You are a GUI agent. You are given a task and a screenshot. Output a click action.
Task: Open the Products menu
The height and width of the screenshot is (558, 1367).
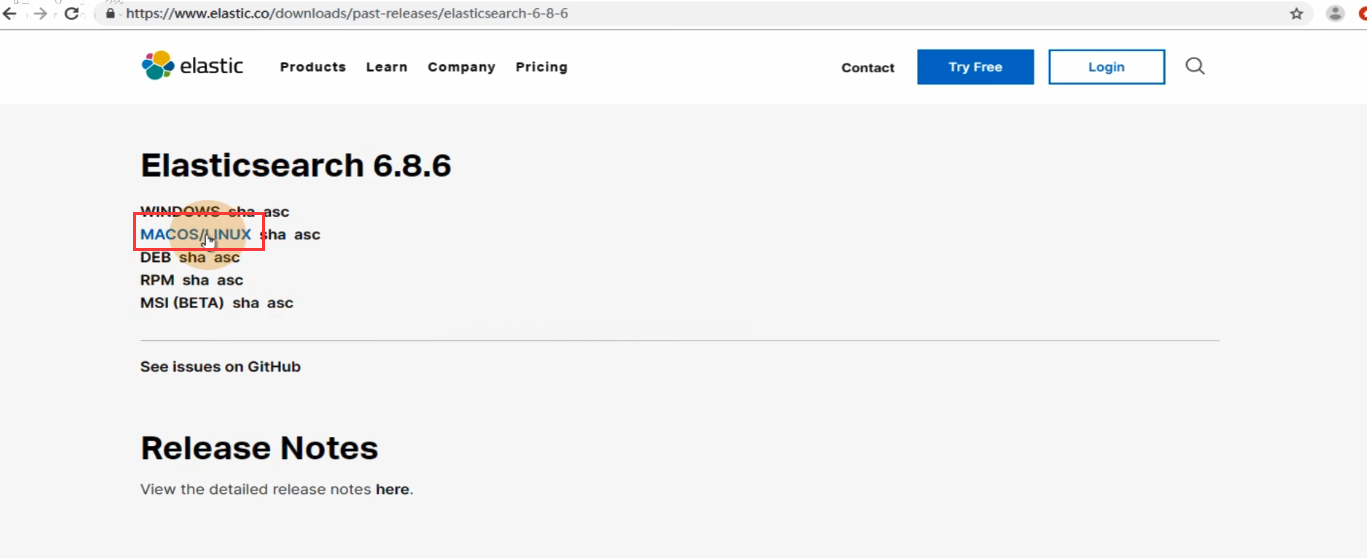point(313,67)
